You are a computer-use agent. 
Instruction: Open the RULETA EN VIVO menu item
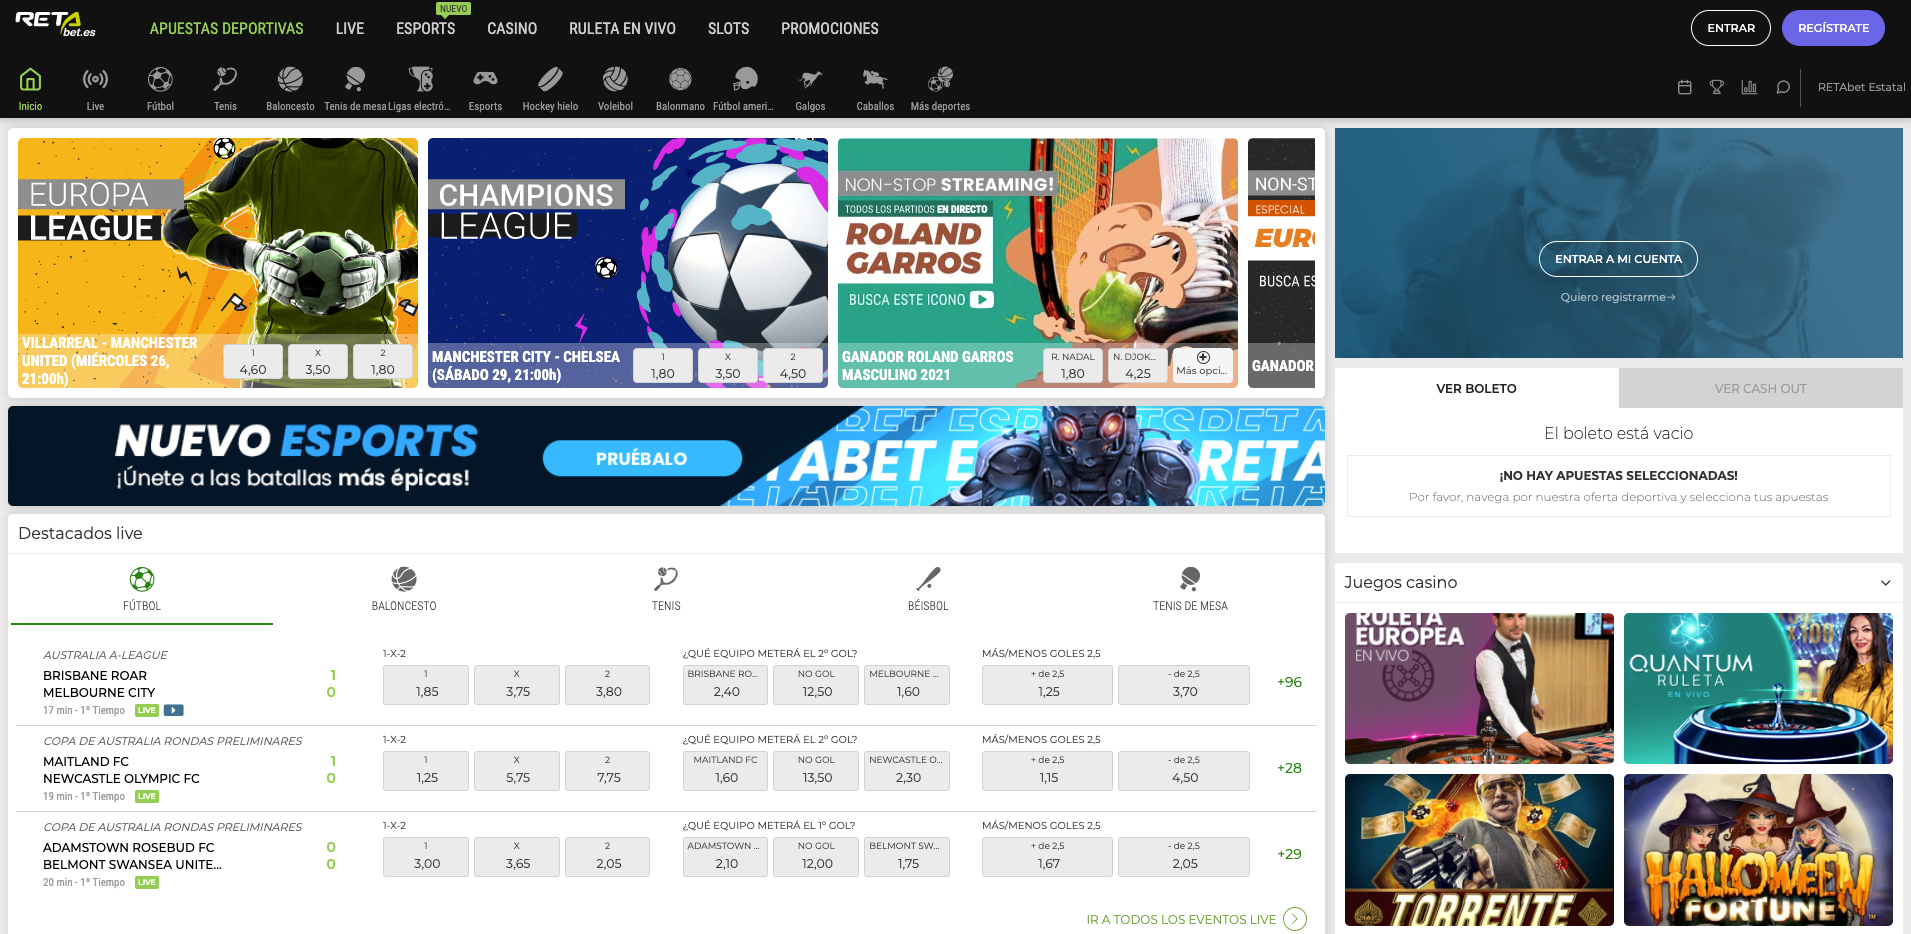coord(622,28)
